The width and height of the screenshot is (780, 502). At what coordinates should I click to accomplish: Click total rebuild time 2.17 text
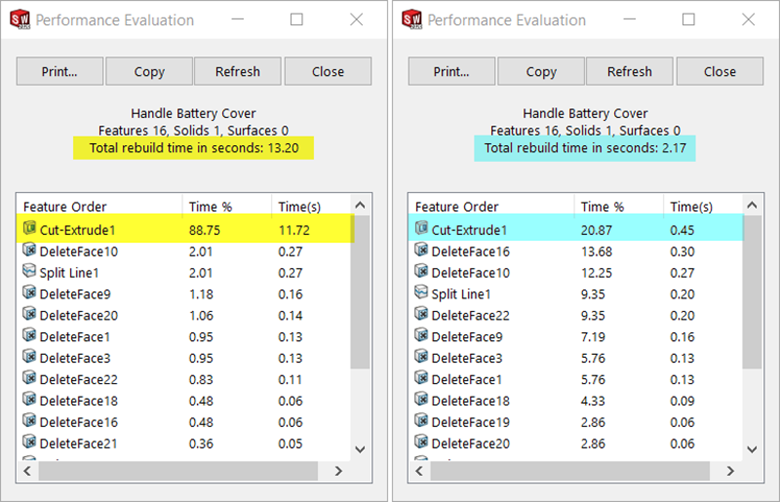[x=585, y=148]
